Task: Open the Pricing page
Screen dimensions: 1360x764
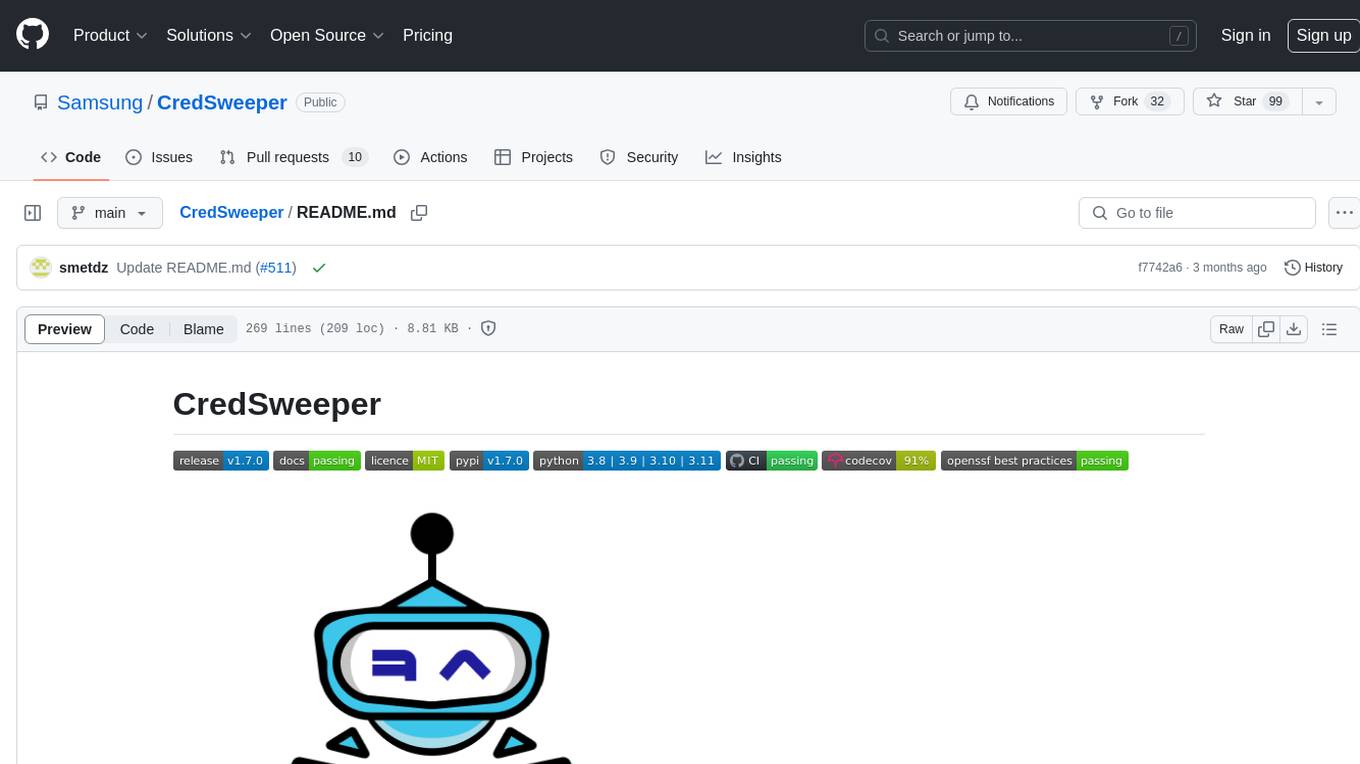Action: click(x=427, y=35)
